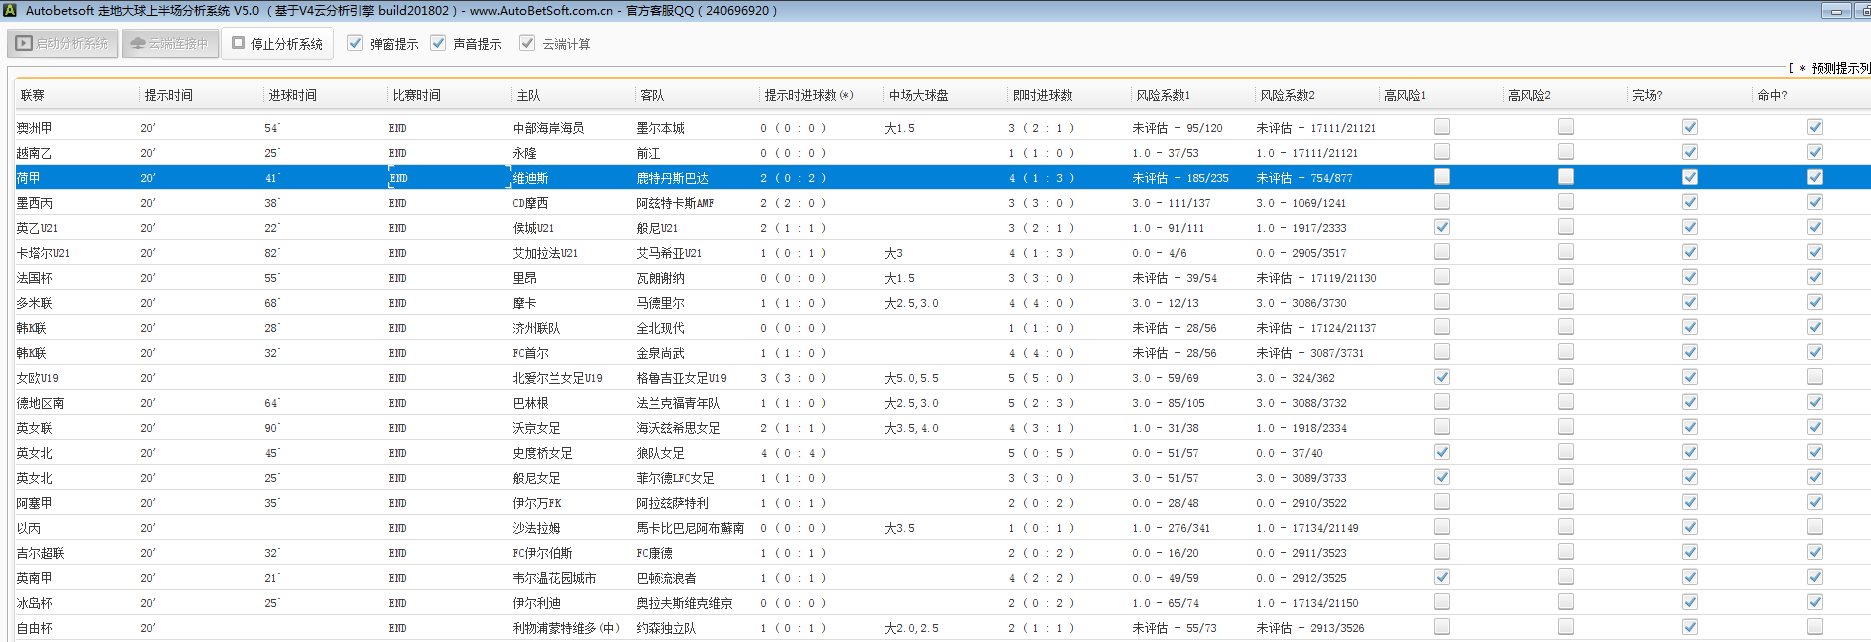Uncheck 高风险1 in the 侯城U21 row
1871x642 pixels.
click(1441, 227)
